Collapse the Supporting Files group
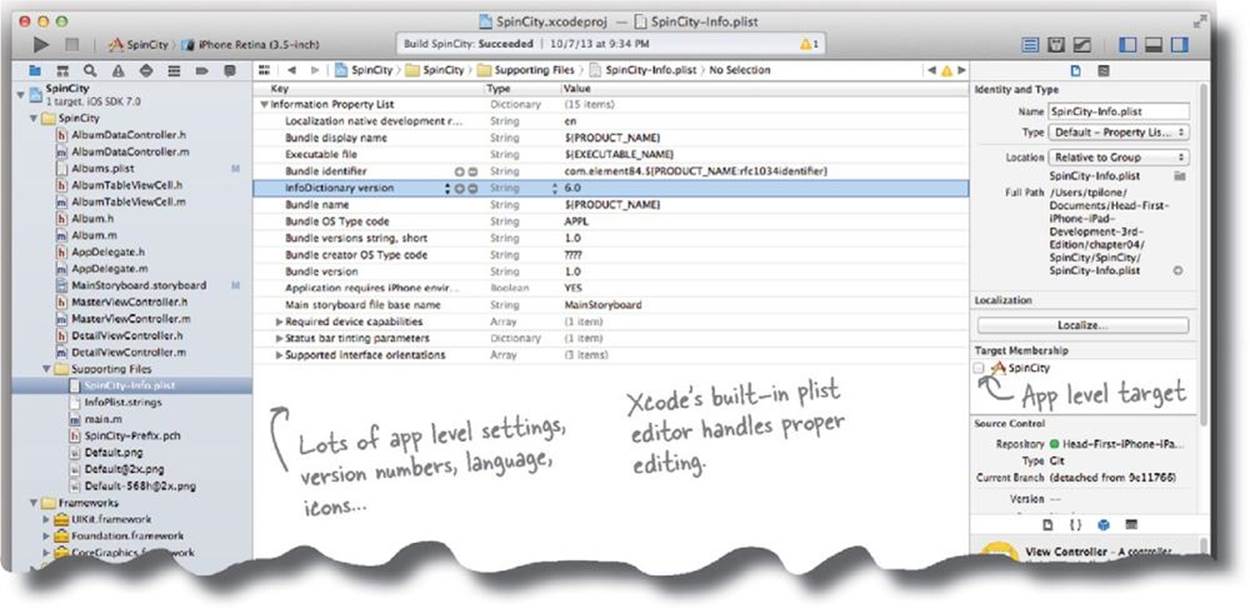 pyautogui.click(x=47, y=369)
